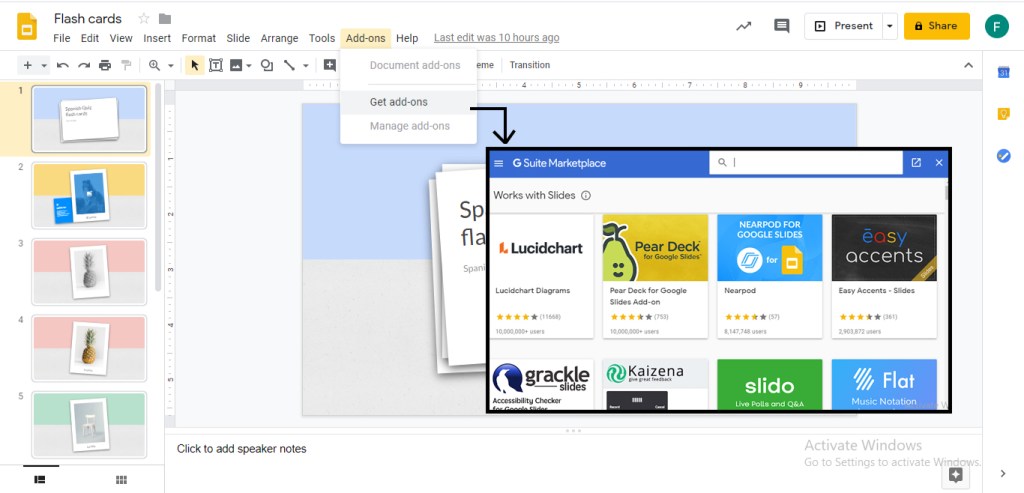Click the Undo arrow icon
The image size is (1024, 493).
63,65
